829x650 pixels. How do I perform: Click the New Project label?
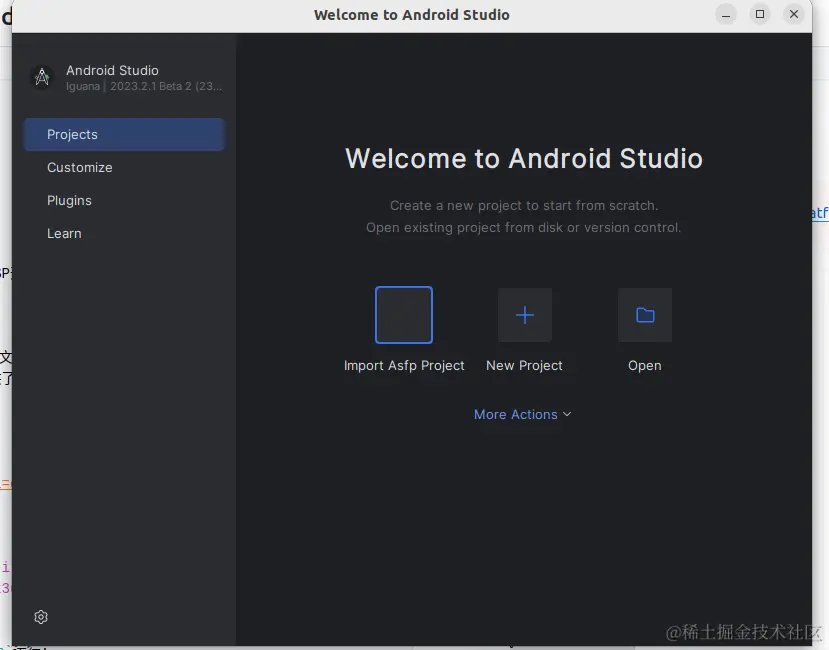(x=524, y=365)
